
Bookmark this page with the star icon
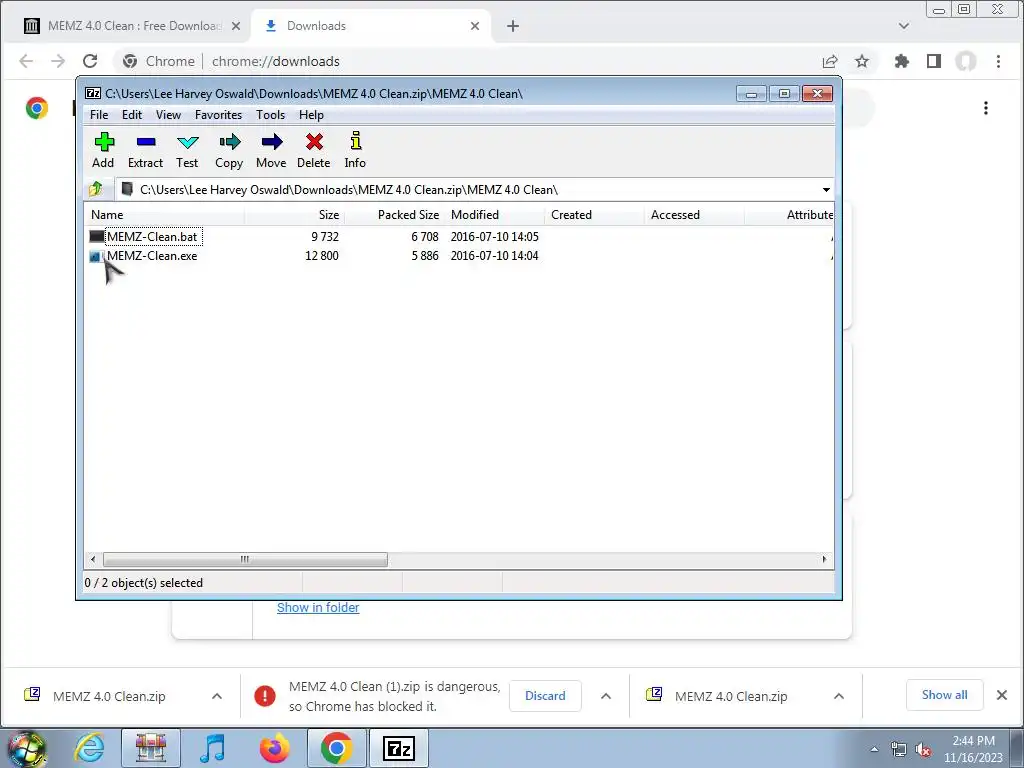coord(862,61)
